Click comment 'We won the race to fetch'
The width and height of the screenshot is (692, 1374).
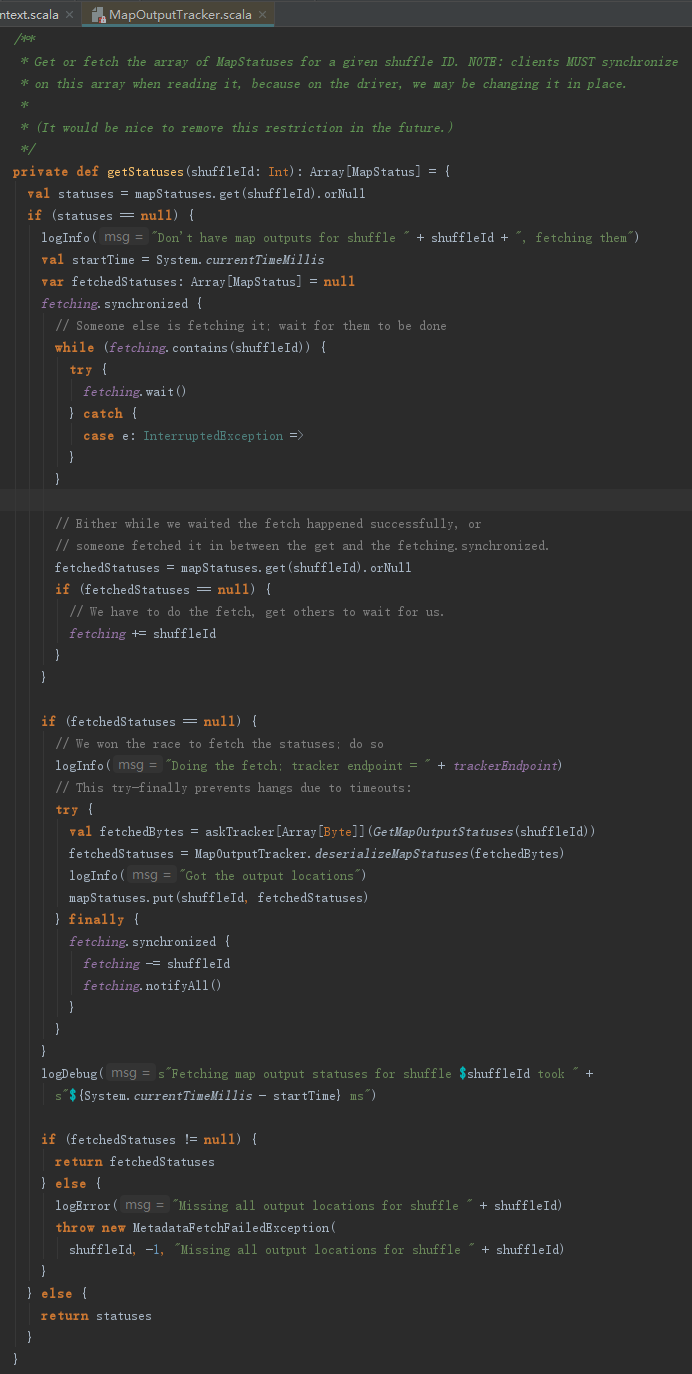pos(219,744)
